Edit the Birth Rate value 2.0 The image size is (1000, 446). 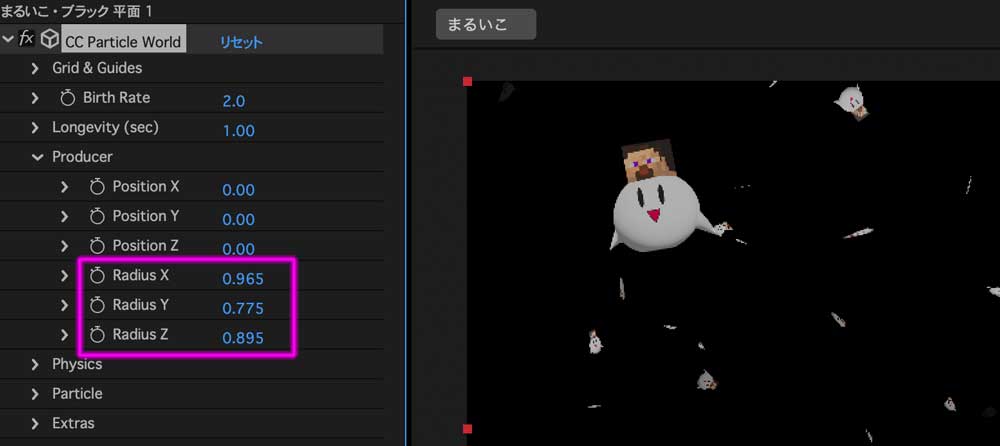[x=233, y=101]
